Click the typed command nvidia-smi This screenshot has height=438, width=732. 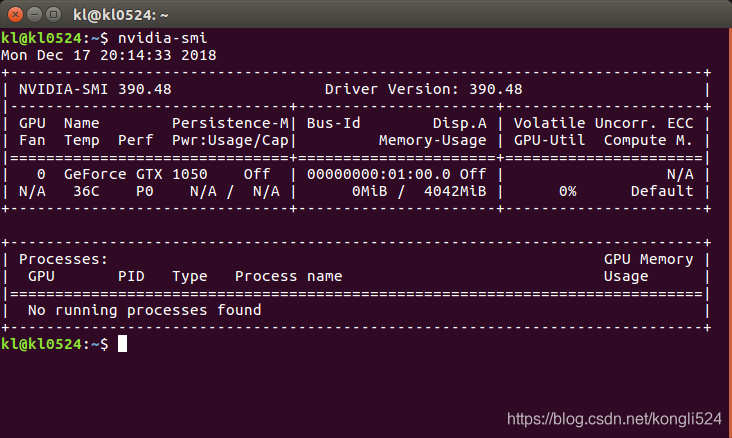tap(162, 38)
